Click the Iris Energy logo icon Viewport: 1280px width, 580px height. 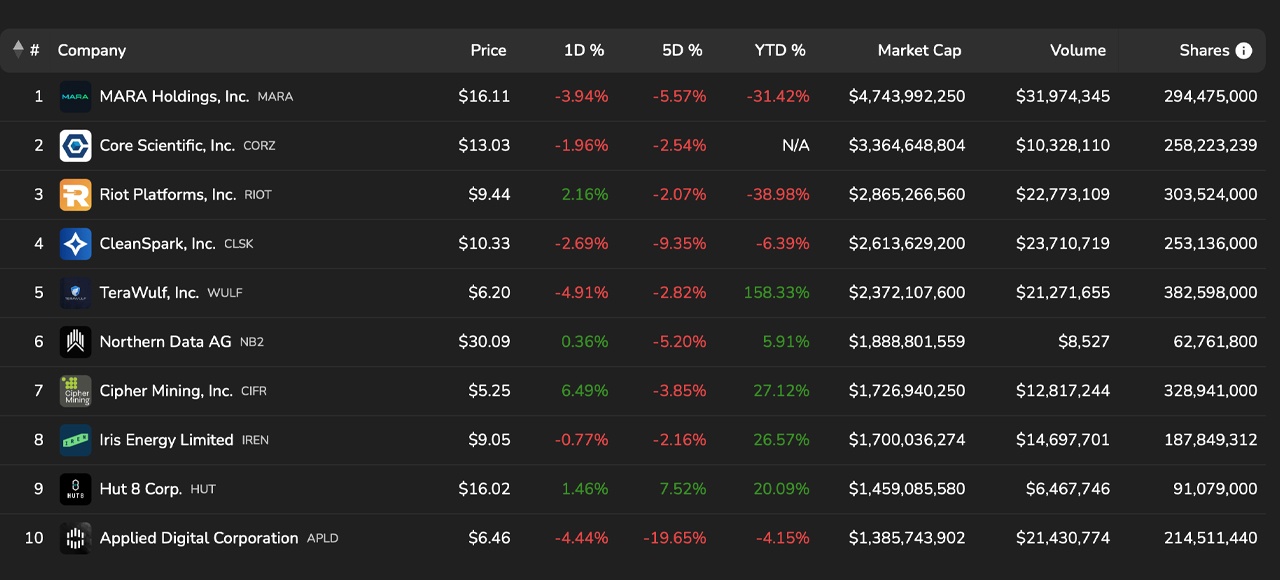click(x=75, y=440)
